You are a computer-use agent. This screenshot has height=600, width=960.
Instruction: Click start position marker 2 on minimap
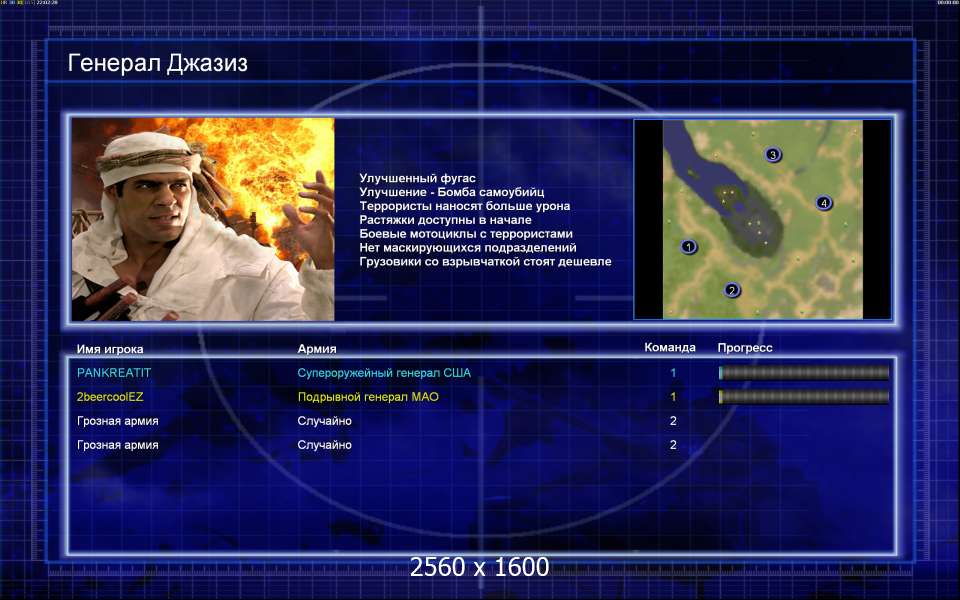tap(732, 290)
